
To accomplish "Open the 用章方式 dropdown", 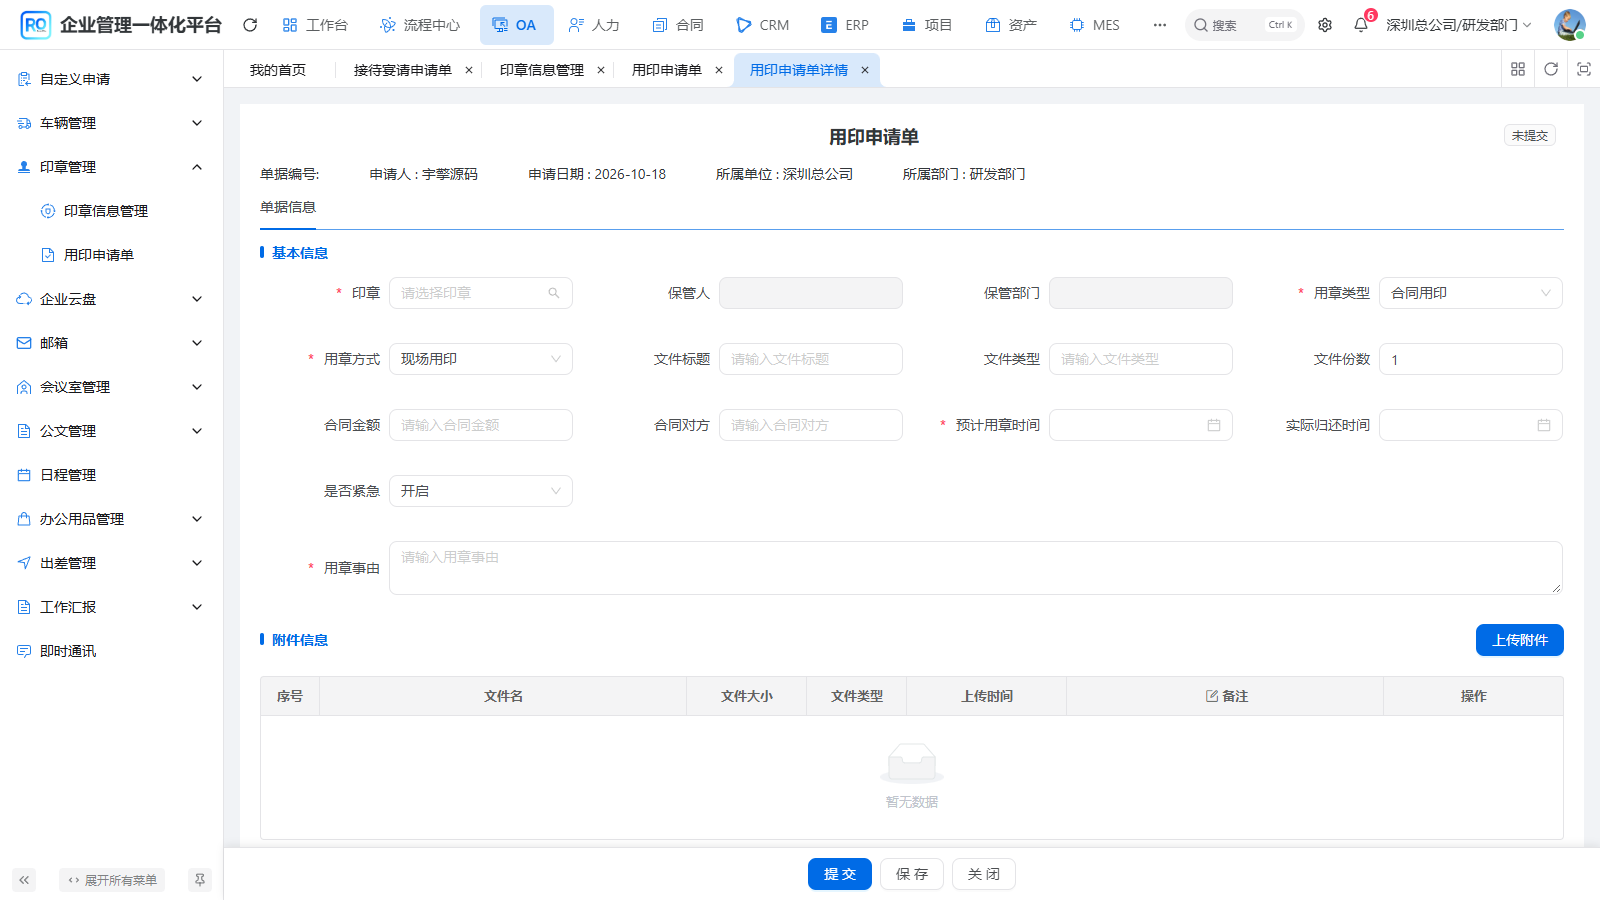I will (x=481, y=359).
